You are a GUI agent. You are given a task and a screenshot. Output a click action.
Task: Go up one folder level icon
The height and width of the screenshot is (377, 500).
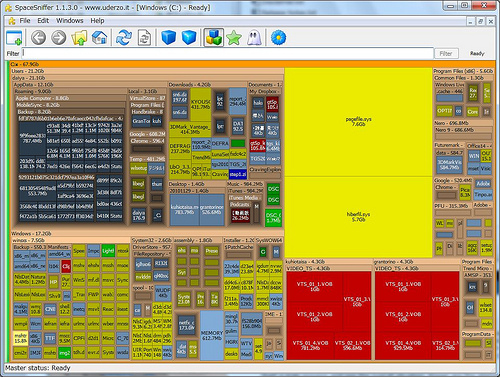[79, 37]
